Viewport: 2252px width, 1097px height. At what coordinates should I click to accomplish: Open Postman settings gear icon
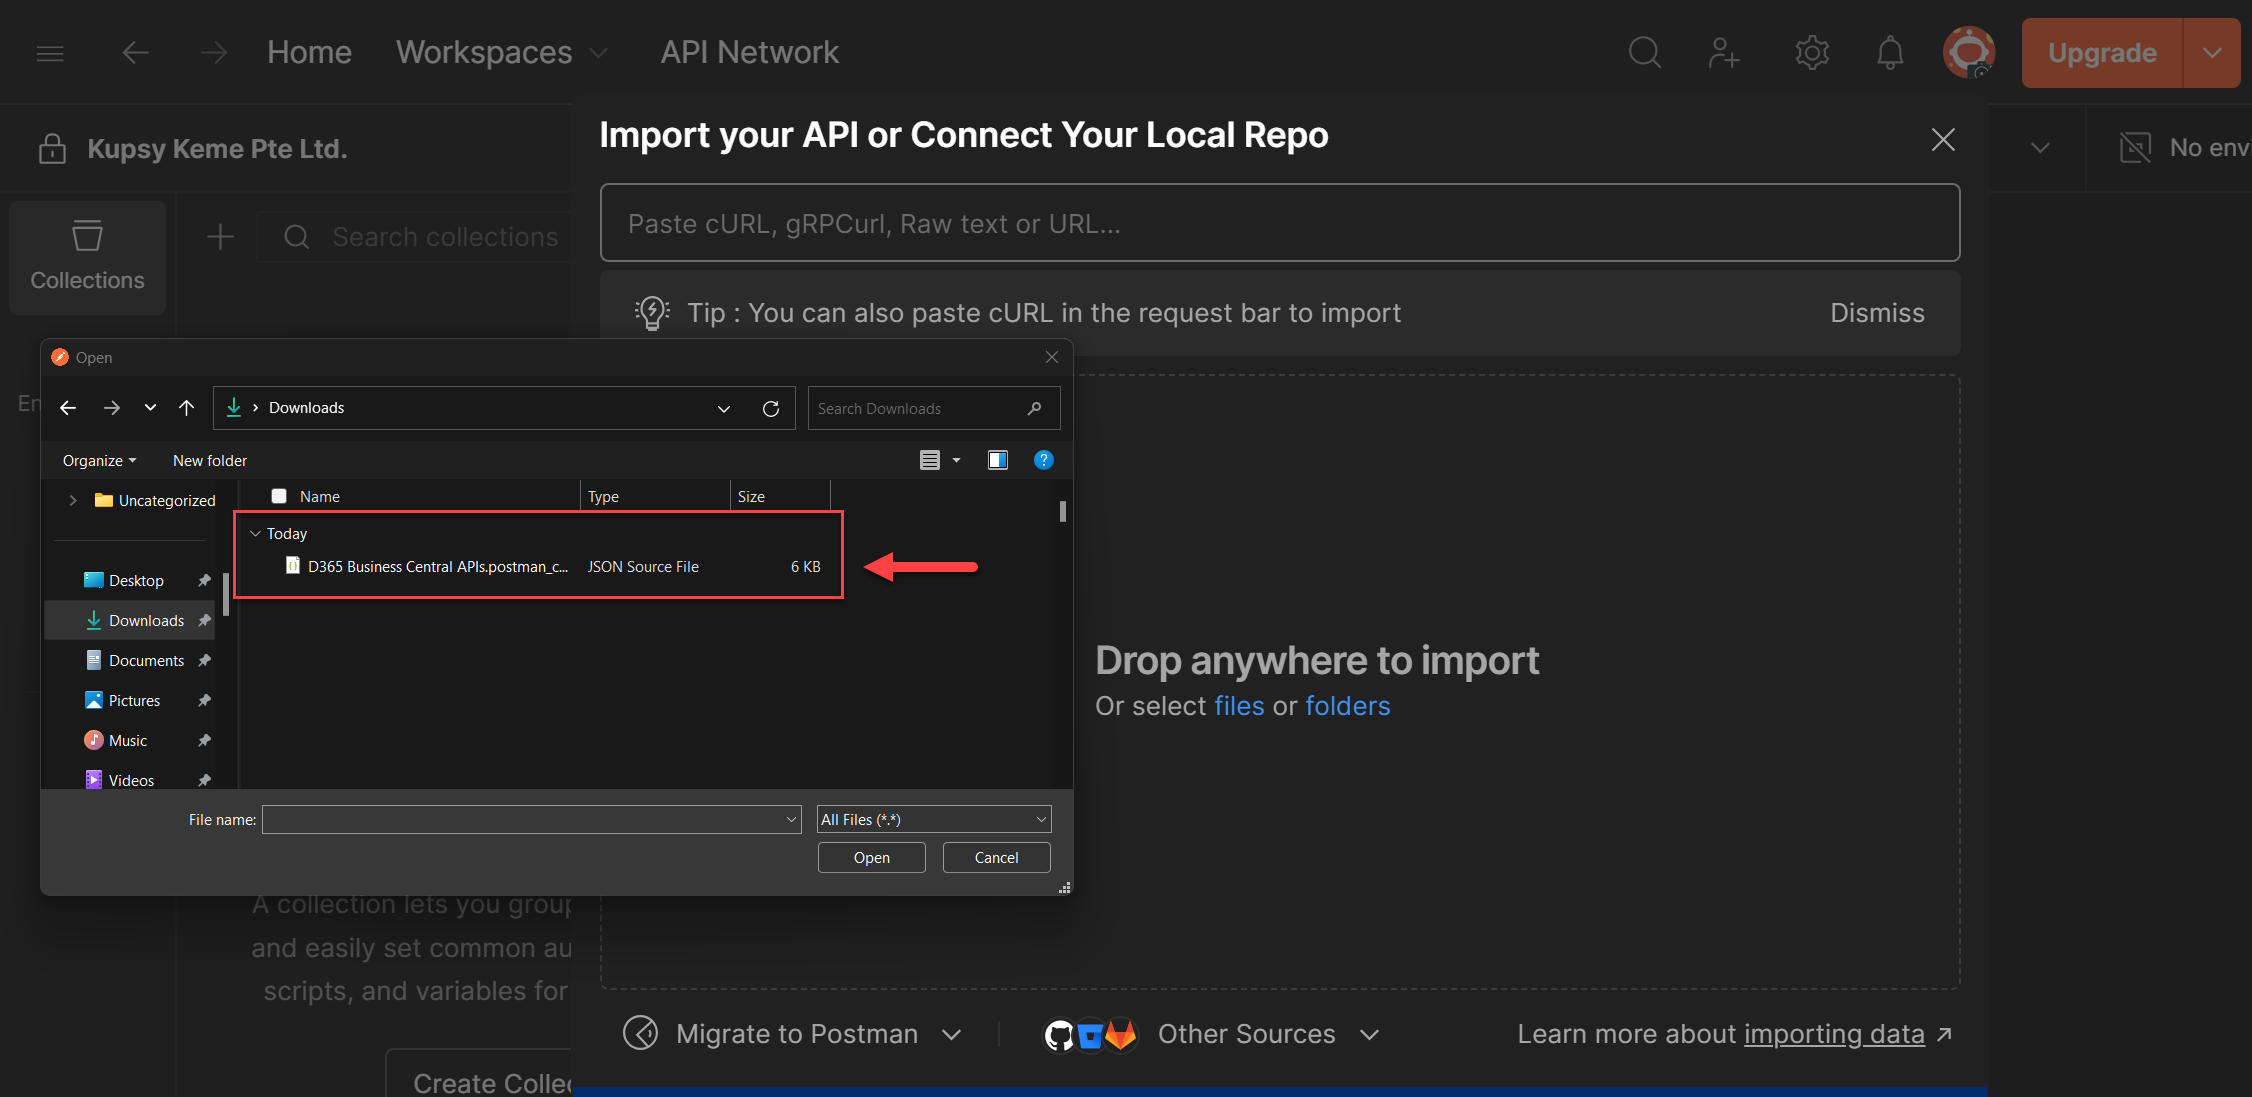1811,52
